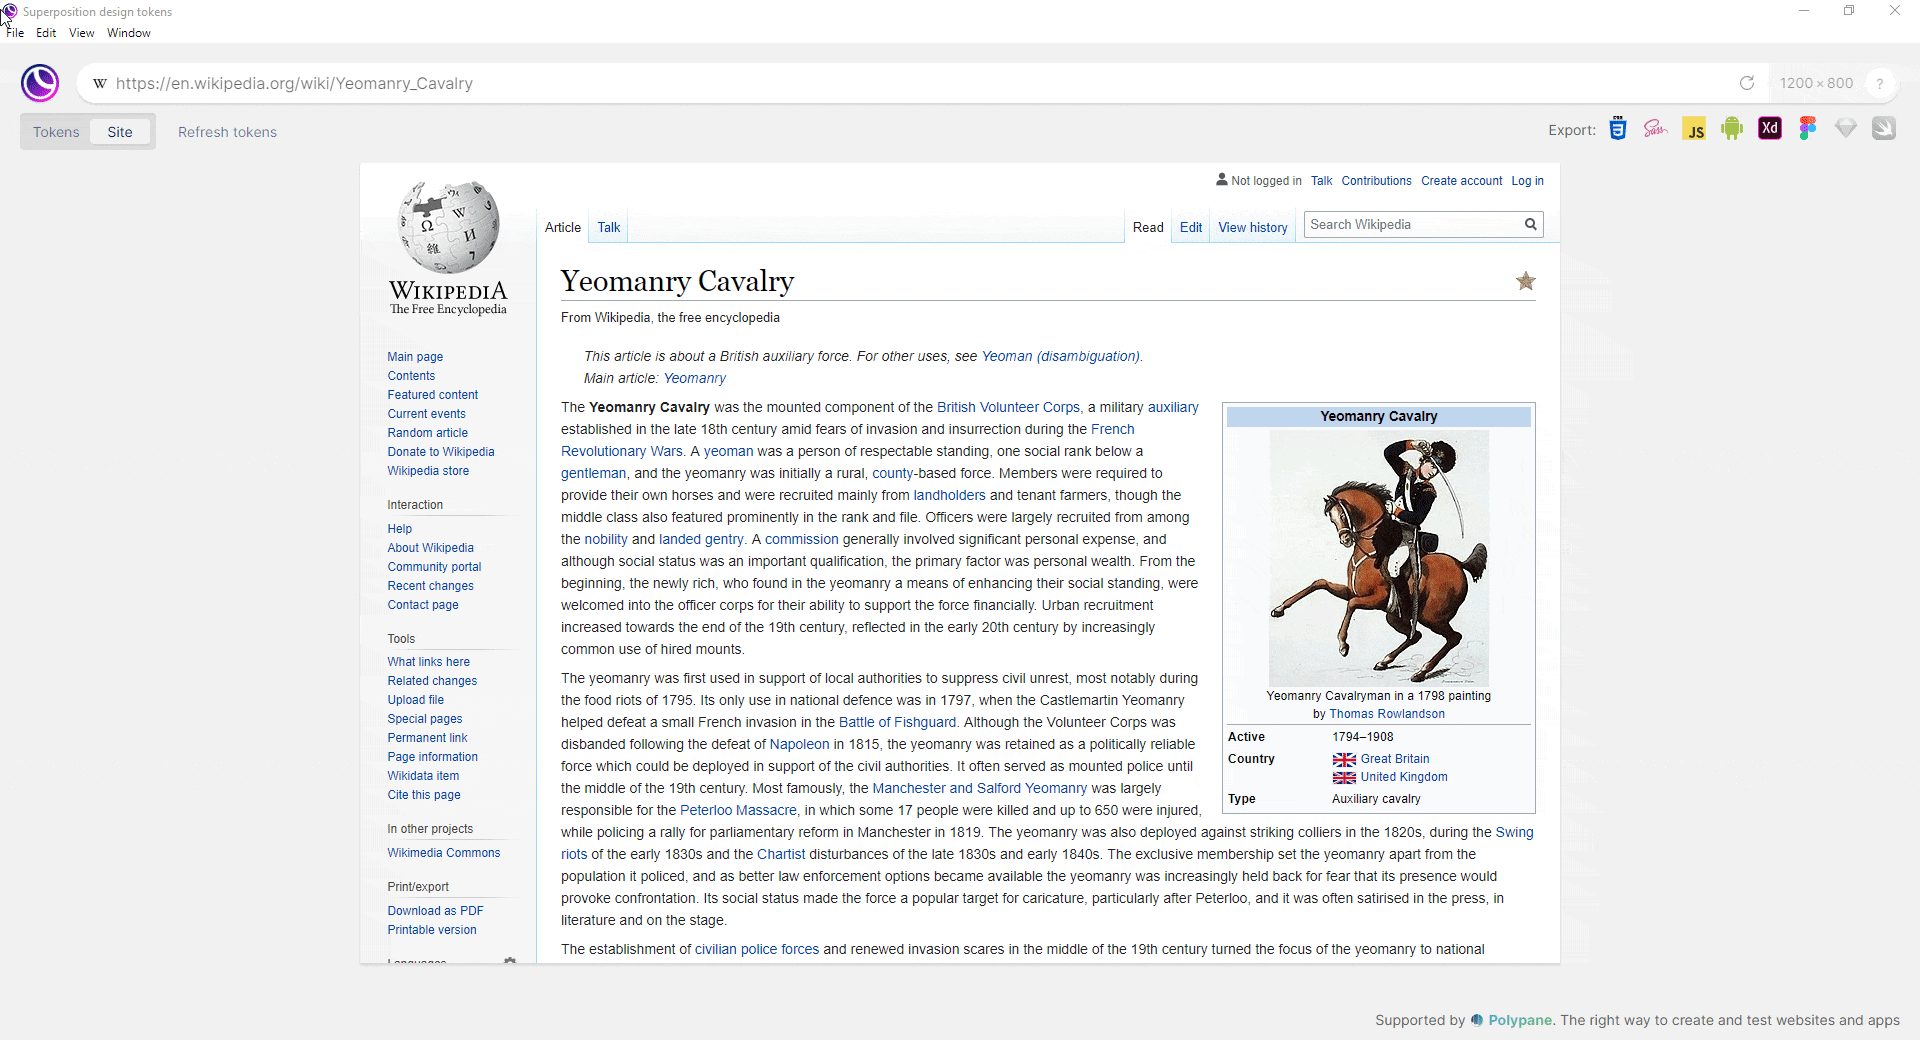Click the Wikipedia search magnifier icon
Viewport: 1920px width, 1040px height.
(x=1530, y=225)
